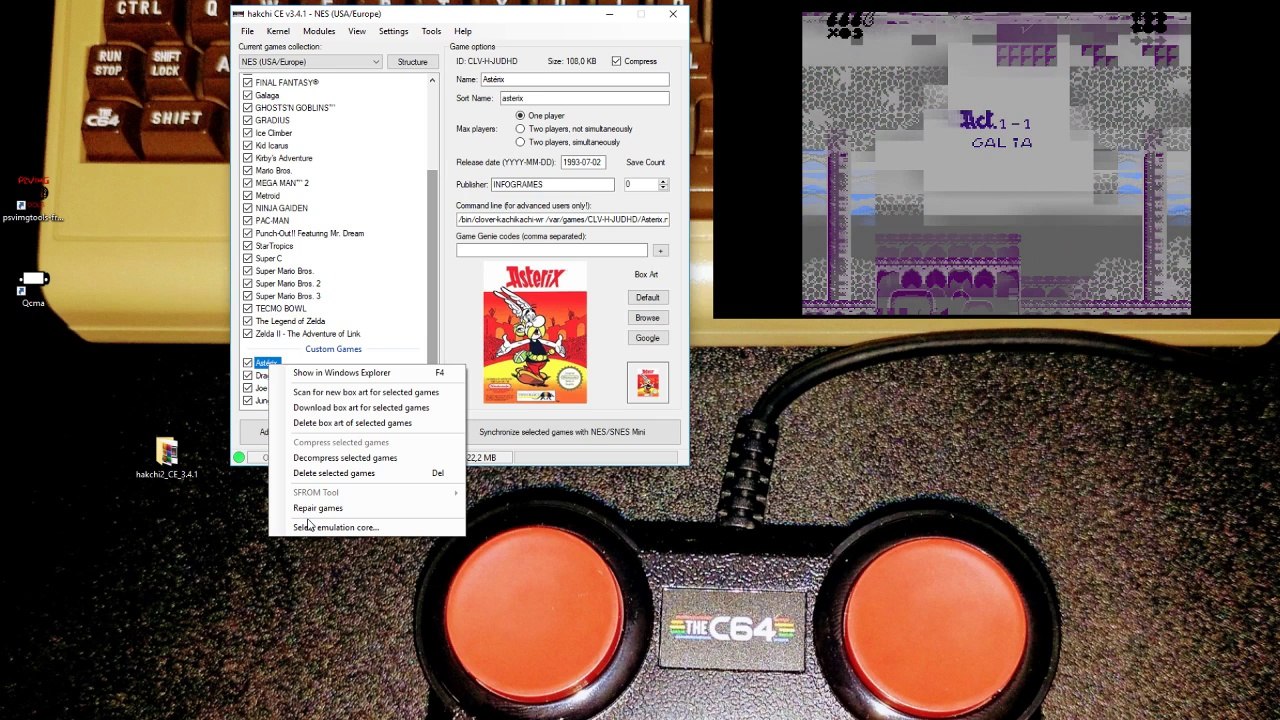Select One player radio button
The image size is (1280, 720).
(x=520, y=116)
